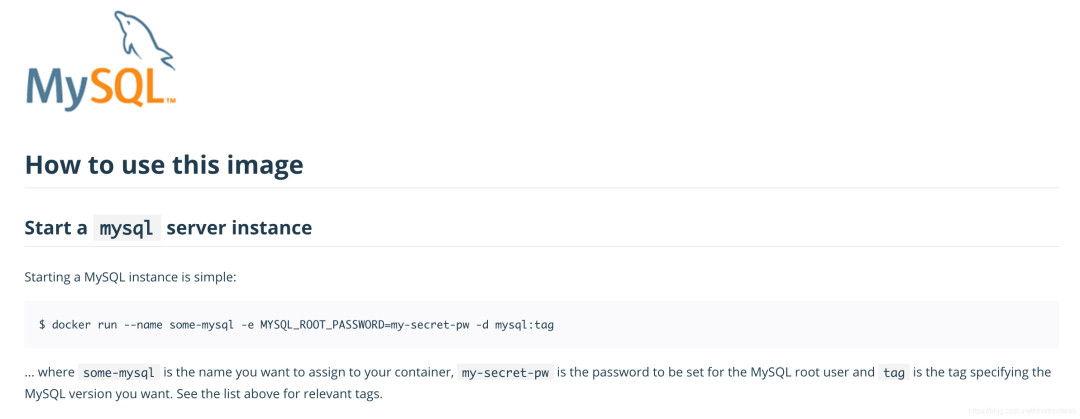This screenshot has width=1080, height=419.
Task: Click the inline "some-mysql" code in the paragraph
Action: (x=119, y=373)
